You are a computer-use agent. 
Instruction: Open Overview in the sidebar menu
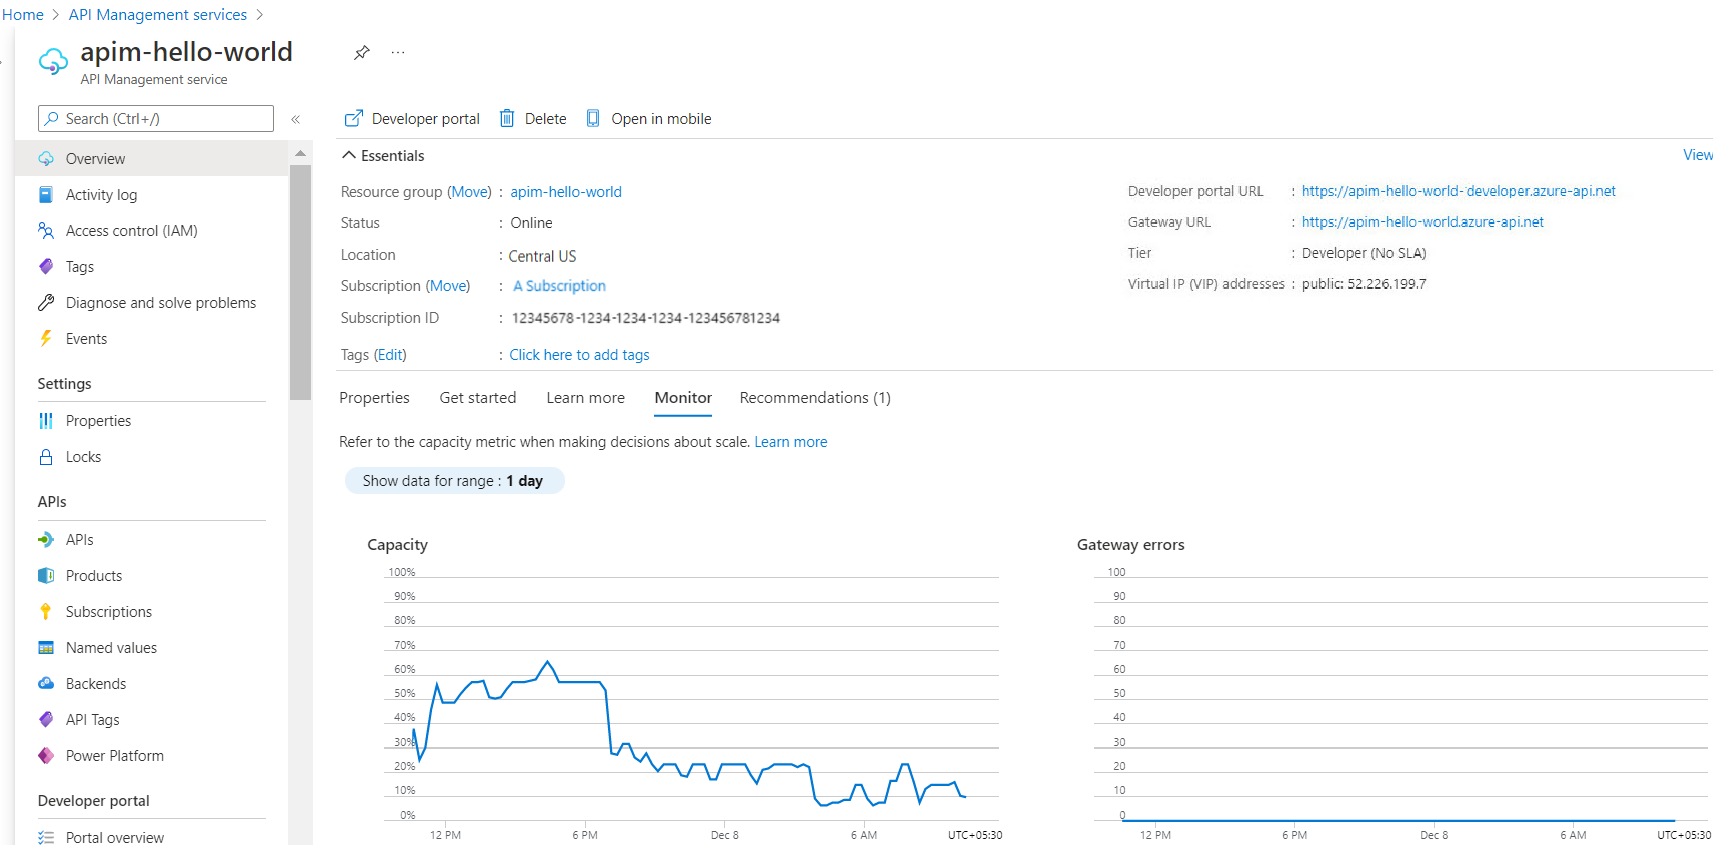point(152,159)
